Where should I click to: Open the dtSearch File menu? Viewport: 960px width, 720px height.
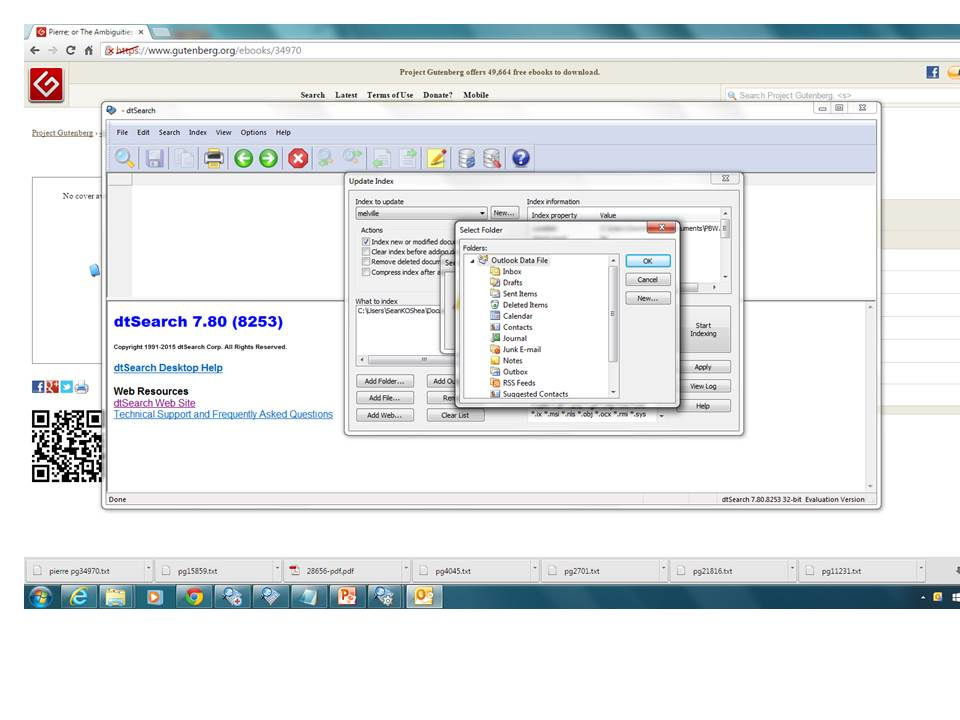(x=122, y=132)
